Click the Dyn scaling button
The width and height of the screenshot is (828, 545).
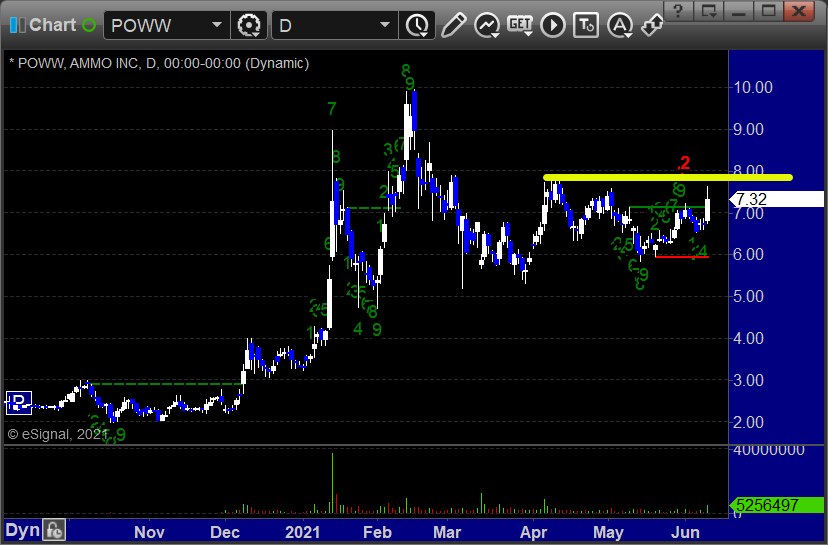[22, 530]
